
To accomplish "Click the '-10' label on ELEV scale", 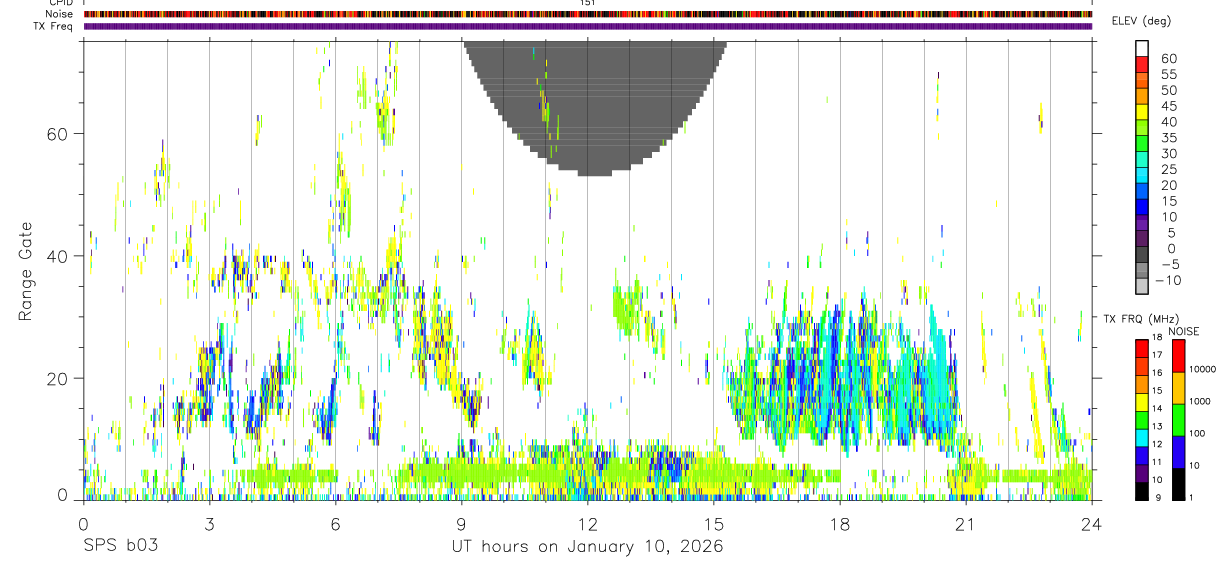I will click(x=1170, y=279).
